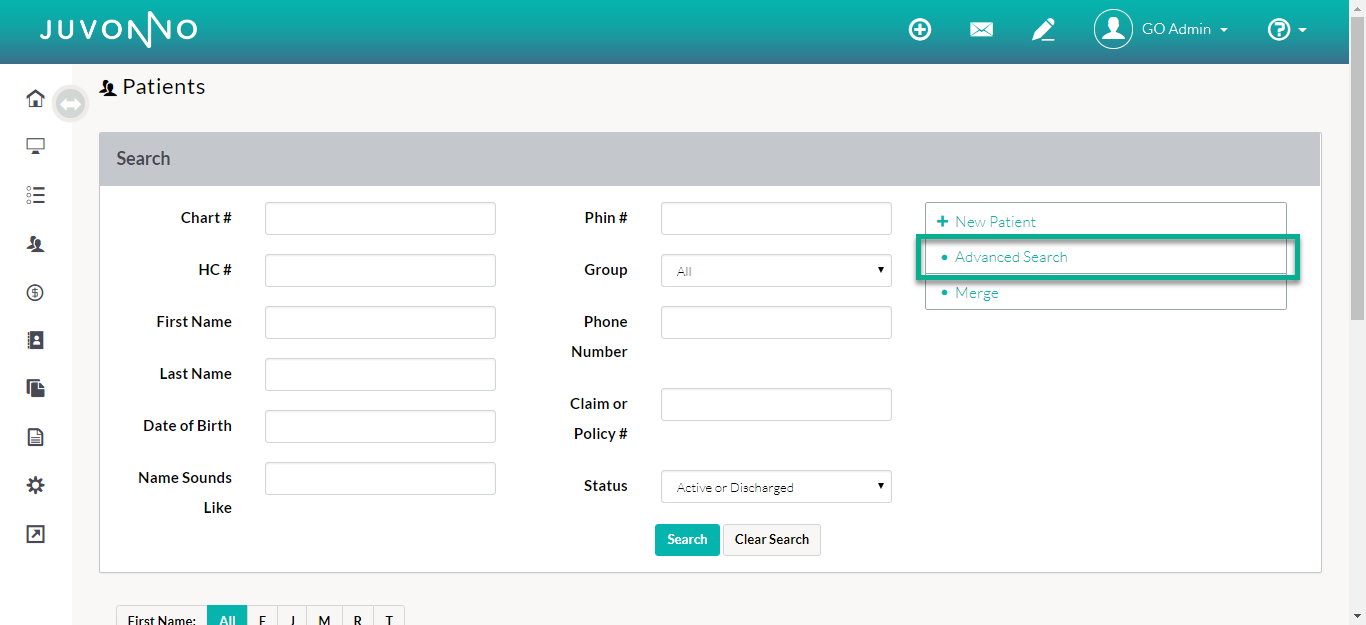This screenshot has height=625, width=1366.
Task: Toggle the sidebar expand arrows button
Action: click(x=70, y=103)
